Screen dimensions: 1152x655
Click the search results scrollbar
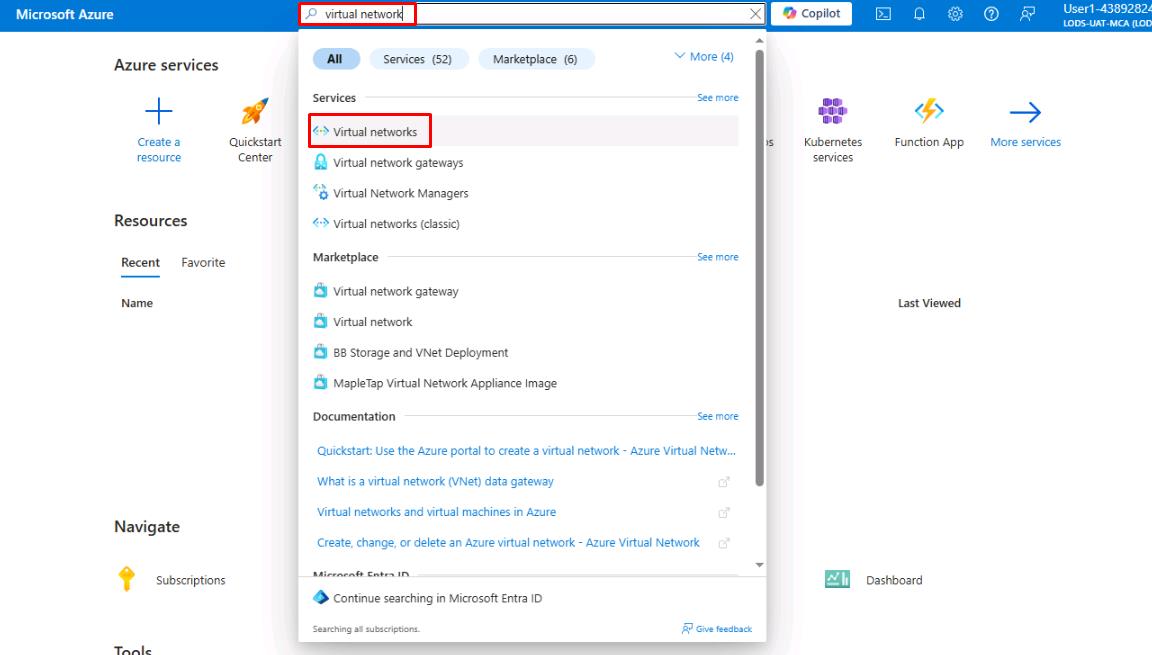(760, 268)
